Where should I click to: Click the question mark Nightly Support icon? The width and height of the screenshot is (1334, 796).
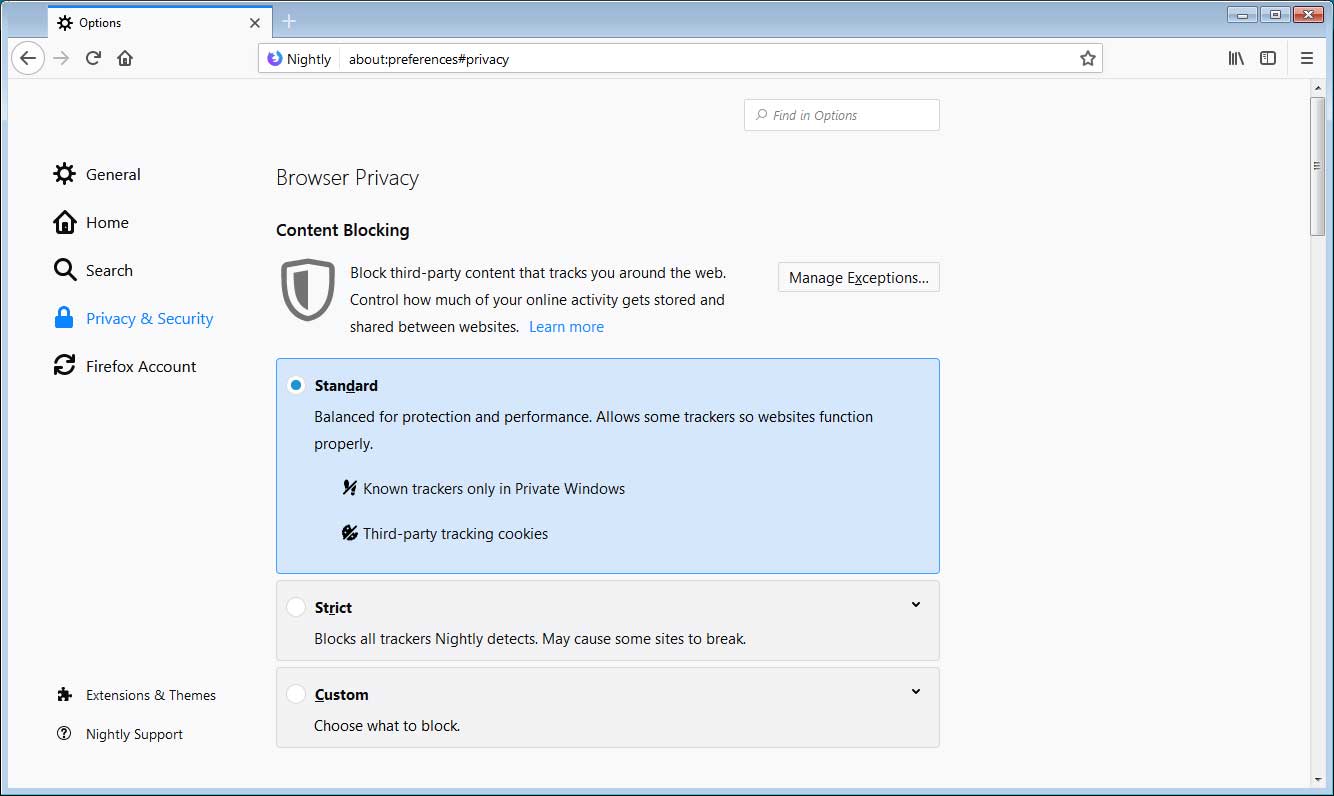[65, 734]
